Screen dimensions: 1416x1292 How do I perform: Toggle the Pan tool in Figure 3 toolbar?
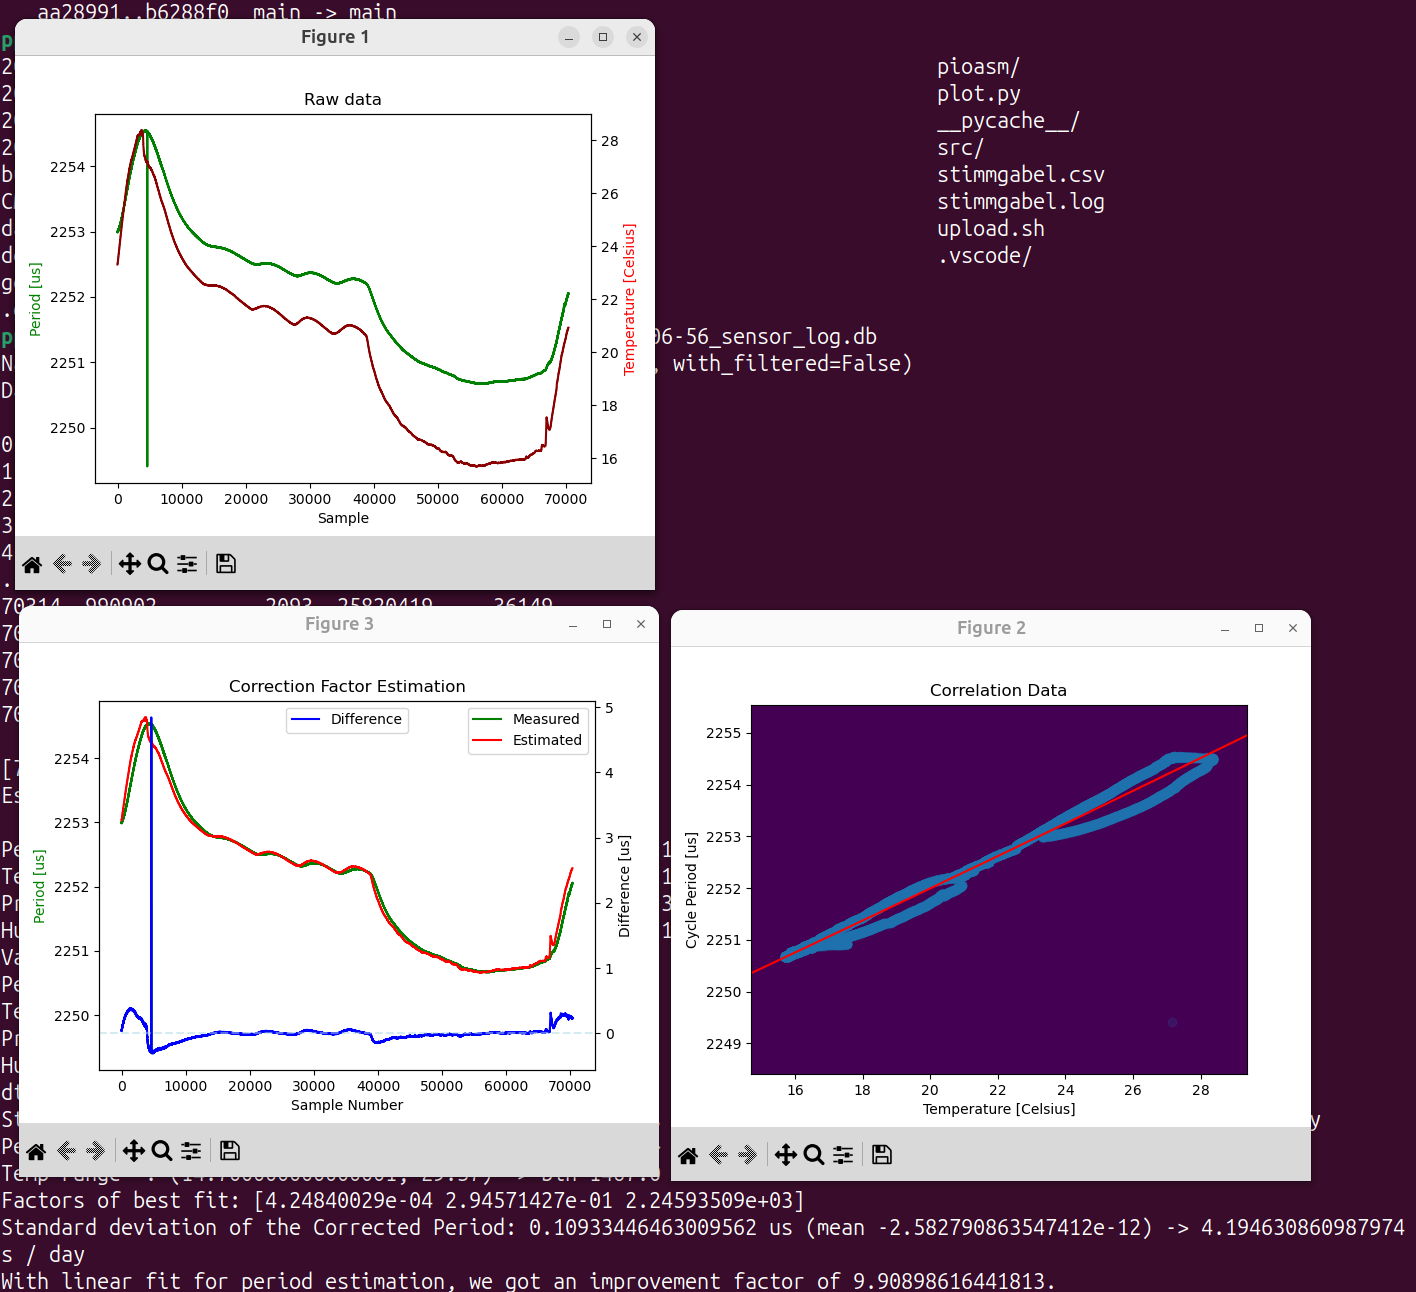click(x=133, y=1151)
